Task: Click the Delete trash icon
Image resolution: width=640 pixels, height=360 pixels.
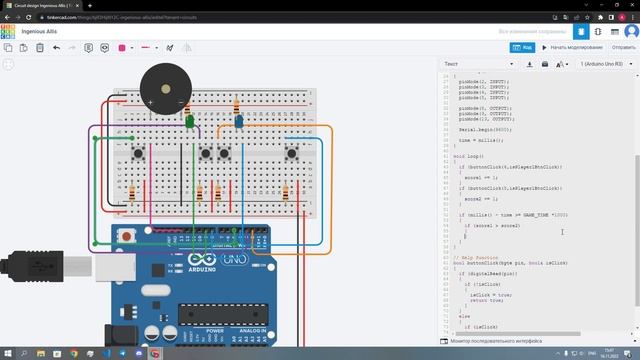Action: point(40,48)
